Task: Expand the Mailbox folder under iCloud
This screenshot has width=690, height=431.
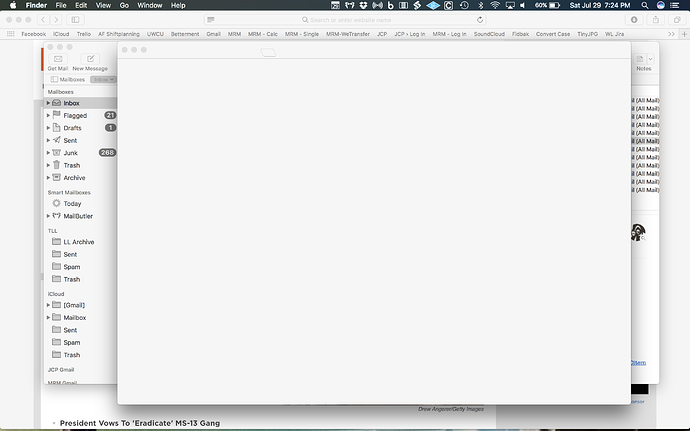Action: (48, 317)
